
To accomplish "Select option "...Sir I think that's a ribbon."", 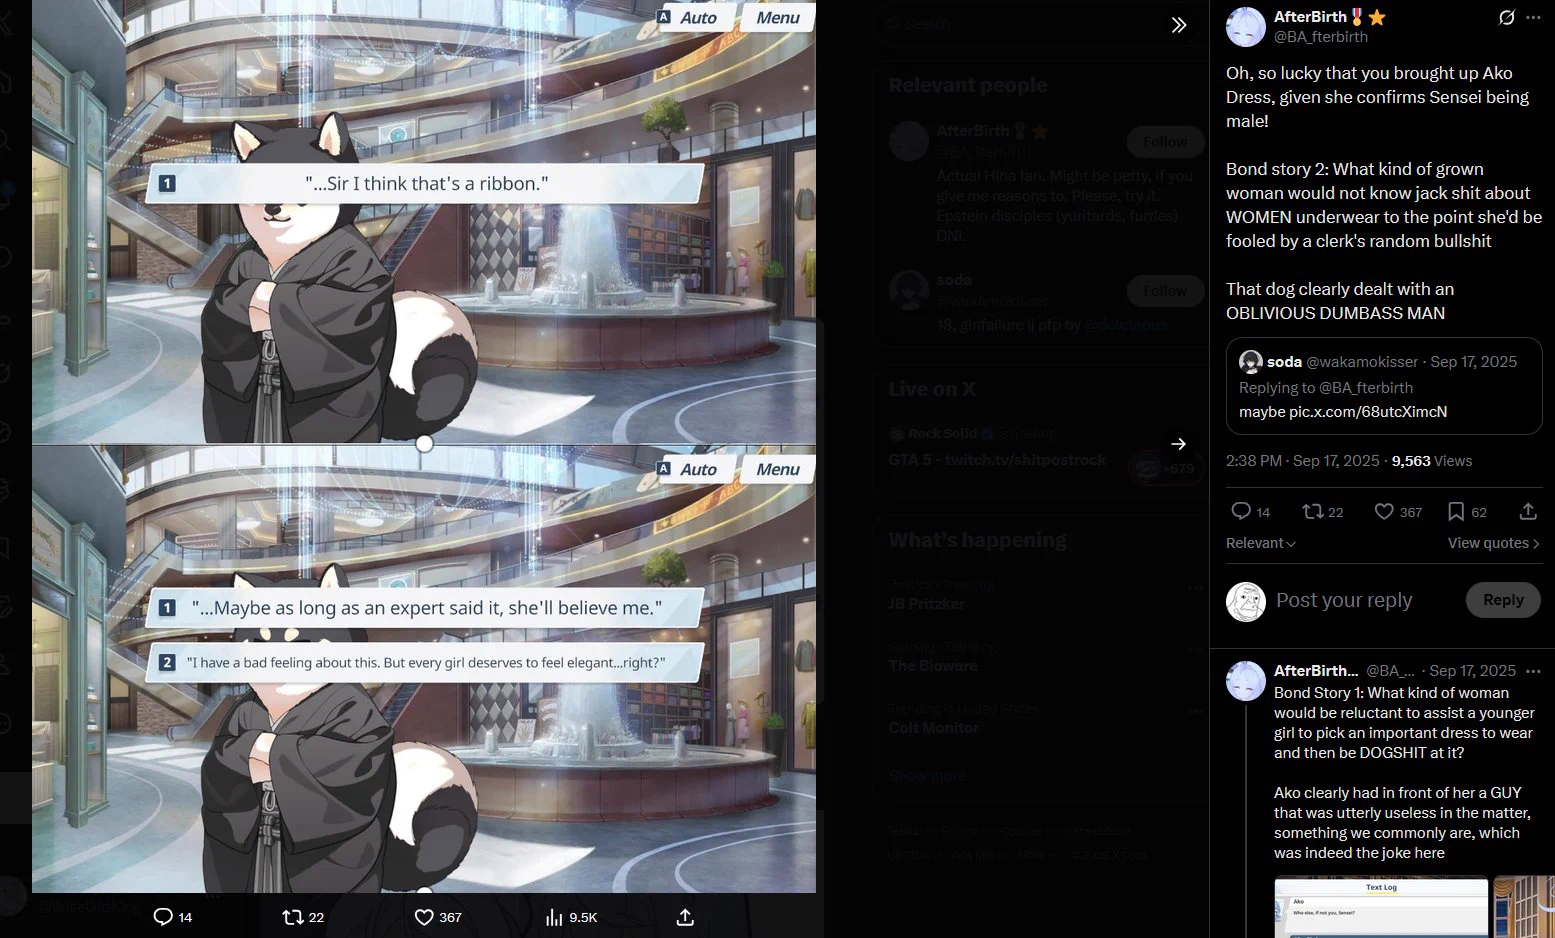I will pyautogui.click(x=425, y=183).
